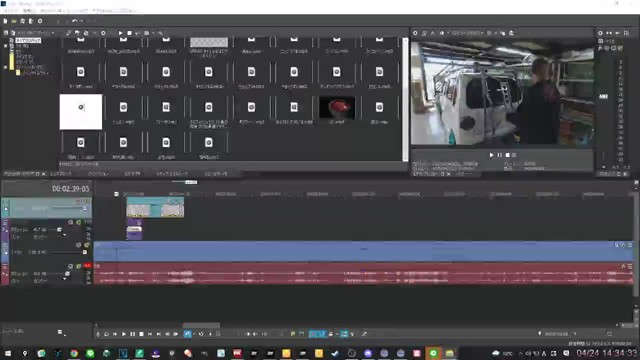This screenshot has width=640, height=360.
Task: Open a project using the folder icon
Action: click(14, 21)
